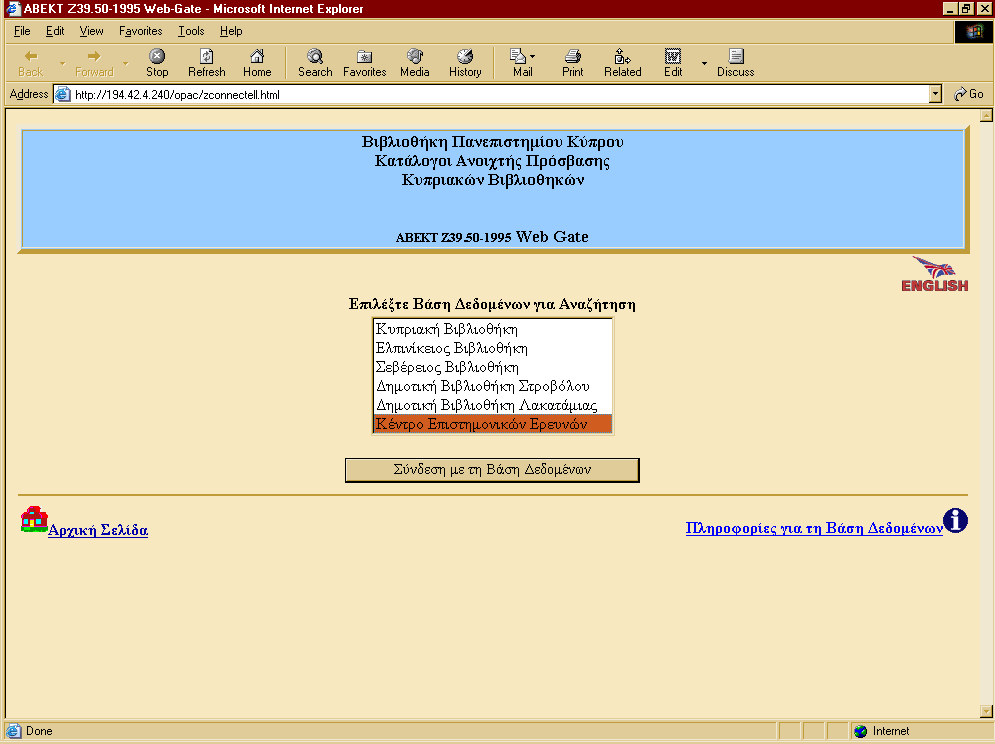Go to the Home page
This screenshot has height=744, width=995.
point(257,63)
